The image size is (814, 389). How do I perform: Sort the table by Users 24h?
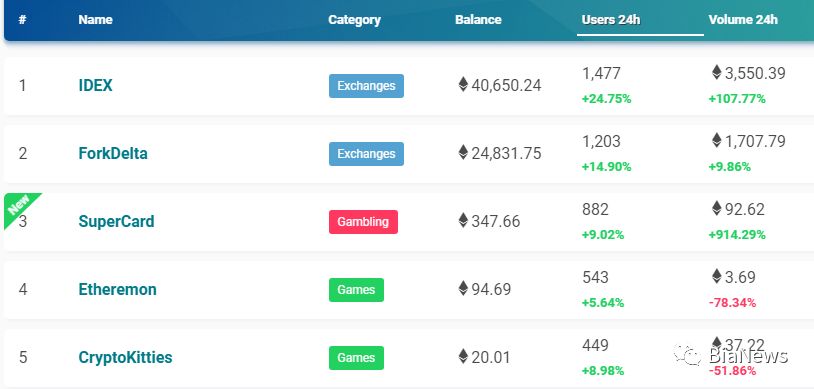coord(610,20)
